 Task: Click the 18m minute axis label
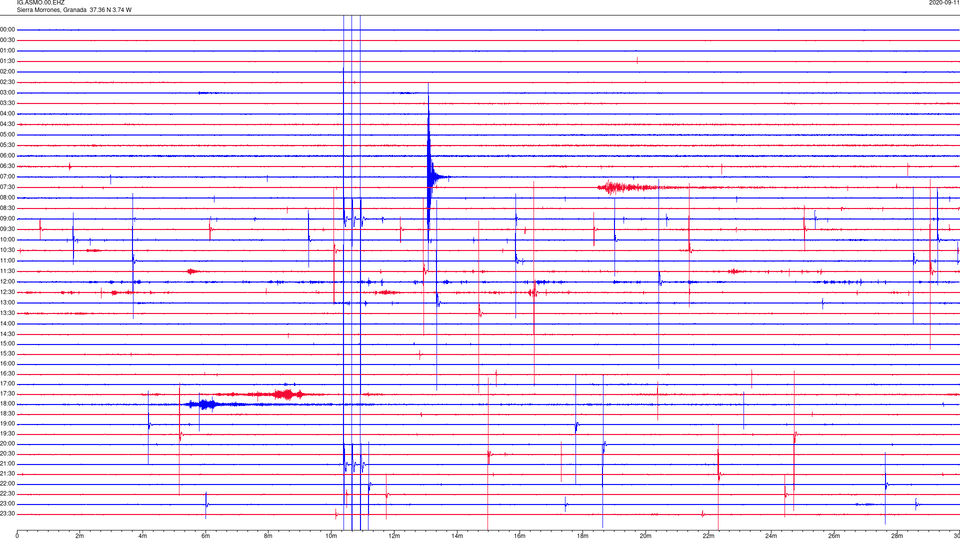tap(582, 536)
